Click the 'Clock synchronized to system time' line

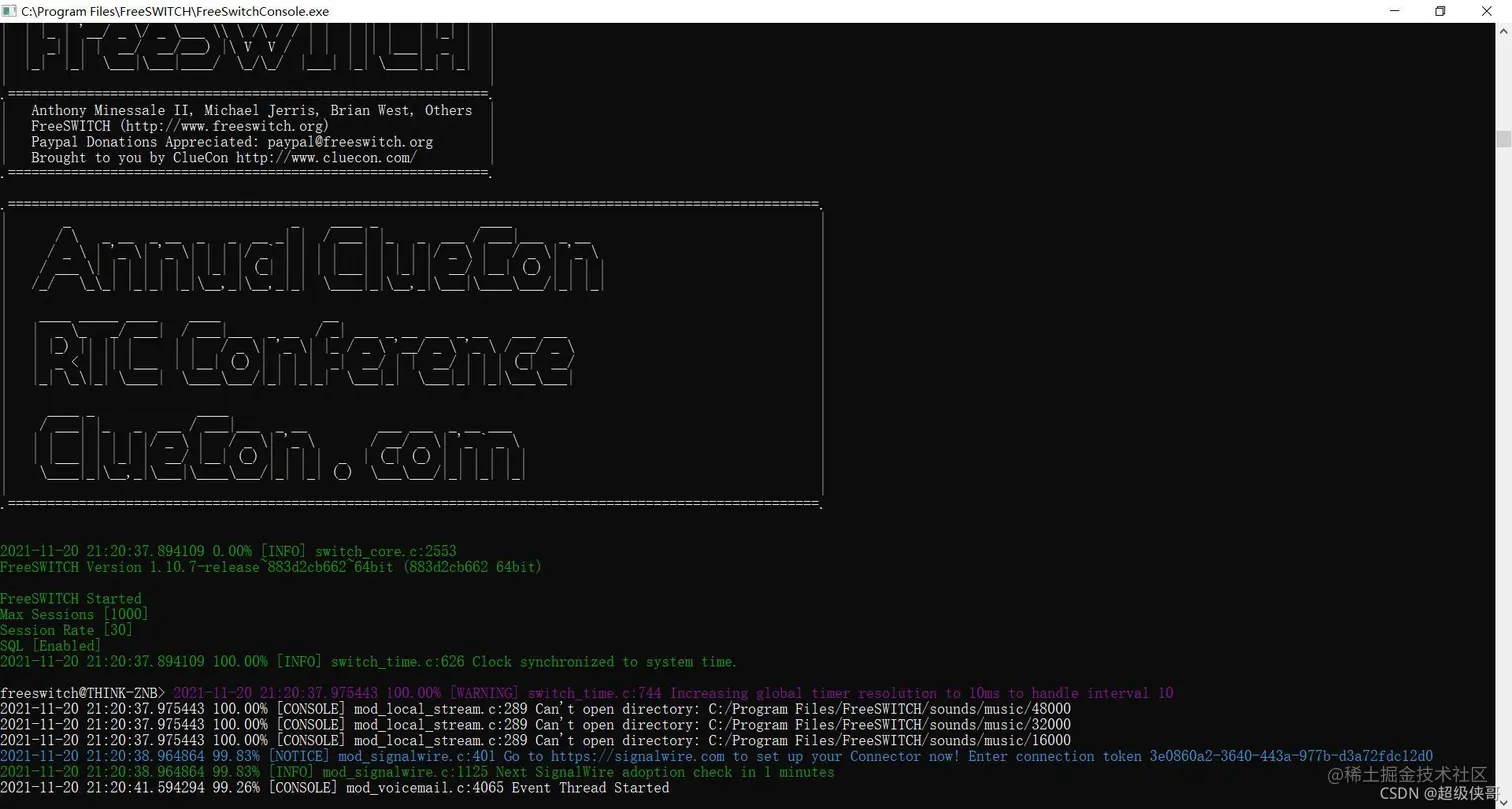click(x=369, y=662)
